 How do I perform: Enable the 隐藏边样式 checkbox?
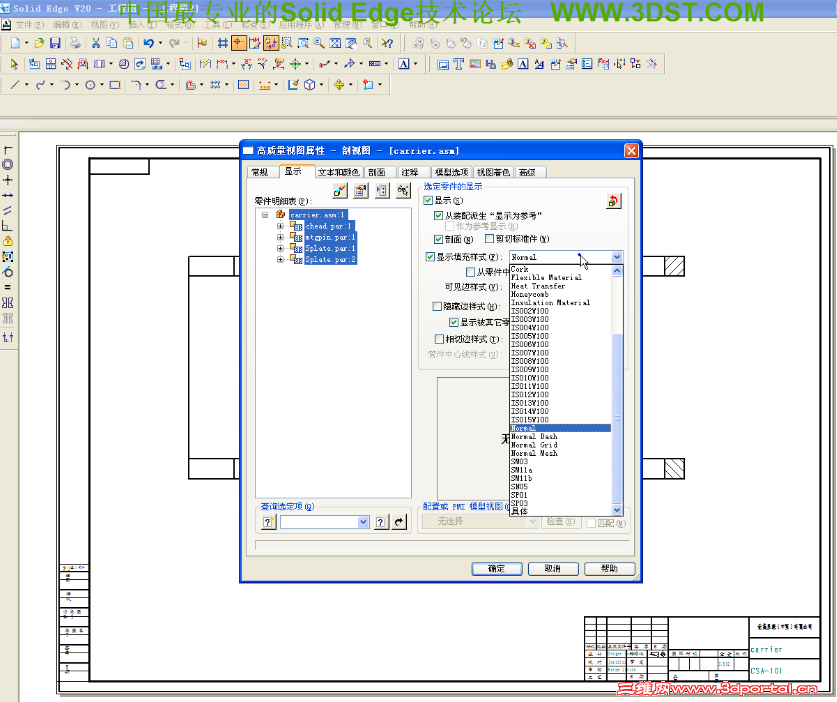(x=437, y=306)
